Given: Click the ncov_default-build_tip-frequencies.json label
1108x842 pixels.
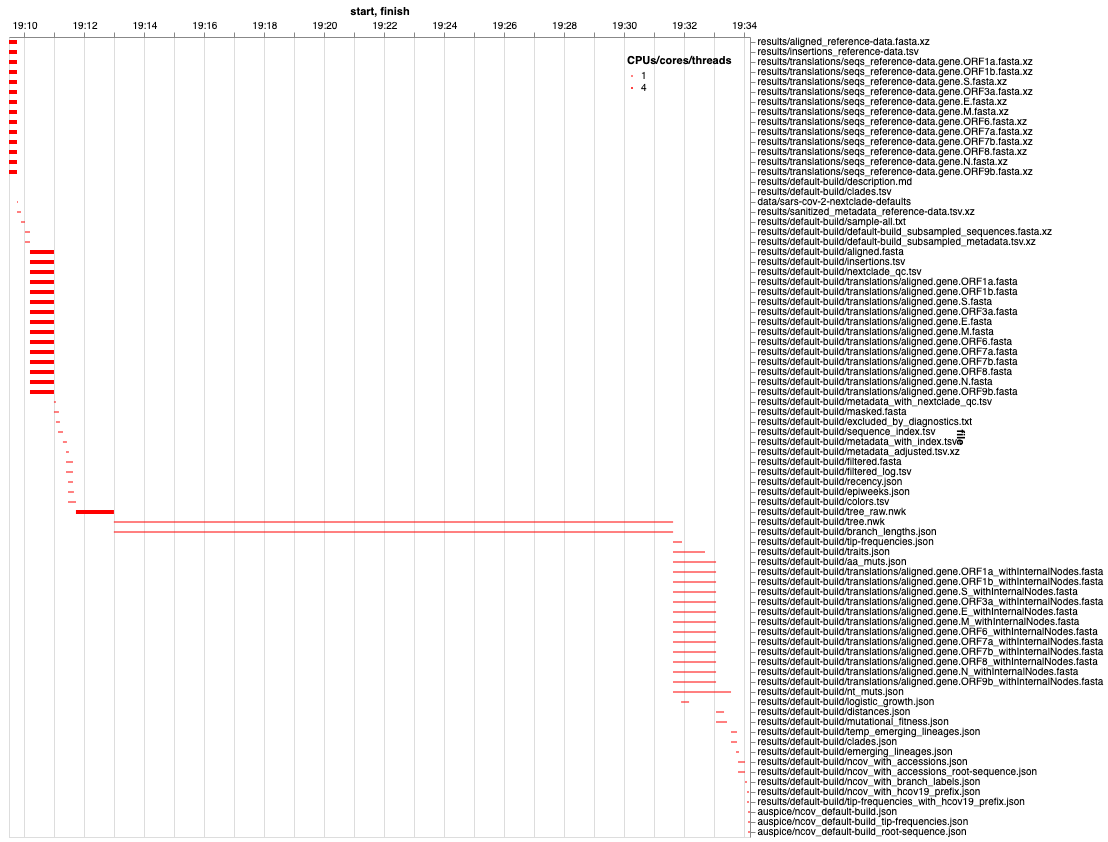Looking at the screenshot, I should click(862, 822).
